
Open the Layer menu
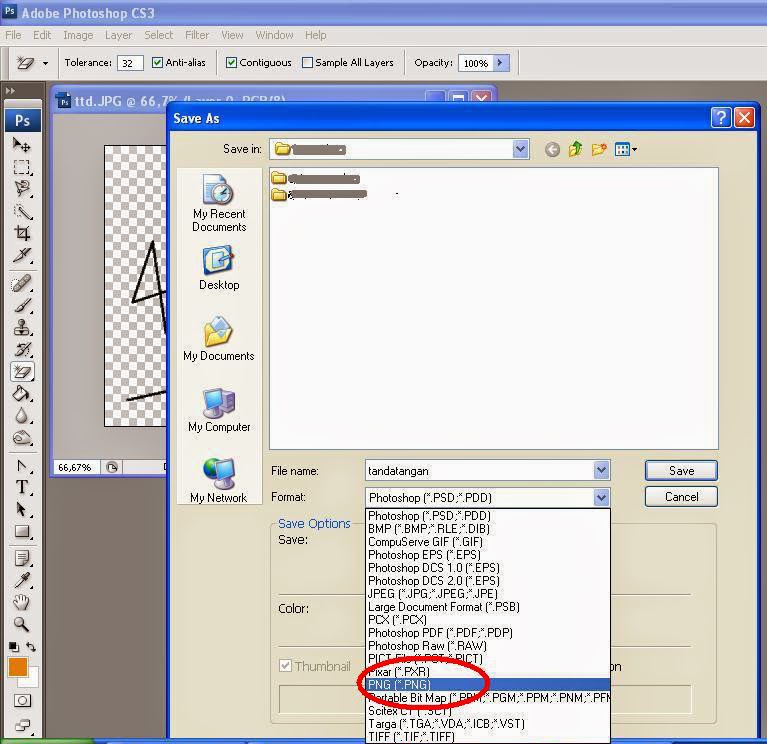click(118, 35)
